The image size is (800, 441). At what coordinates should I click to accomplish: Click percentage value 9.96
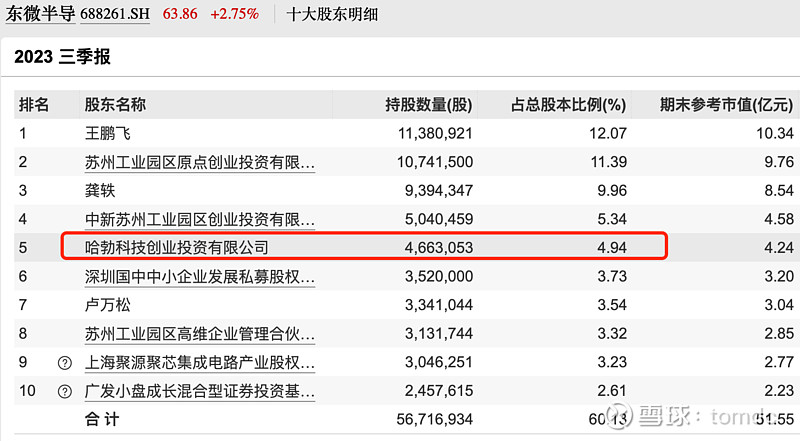click(x=612, y=191)
